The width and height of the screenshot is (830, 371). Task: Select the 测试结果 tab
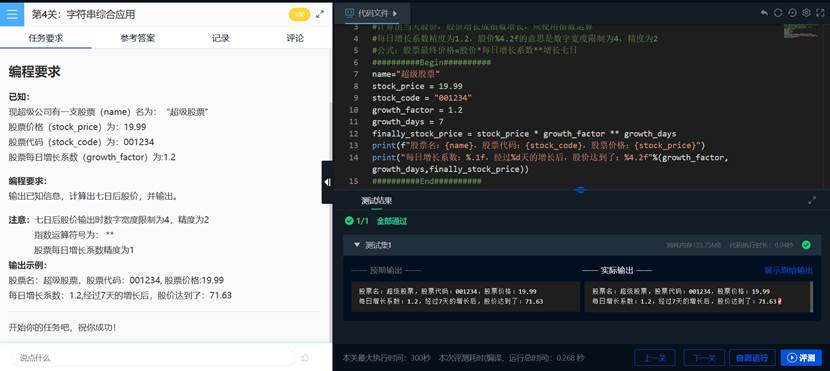[x=376, y=201]
